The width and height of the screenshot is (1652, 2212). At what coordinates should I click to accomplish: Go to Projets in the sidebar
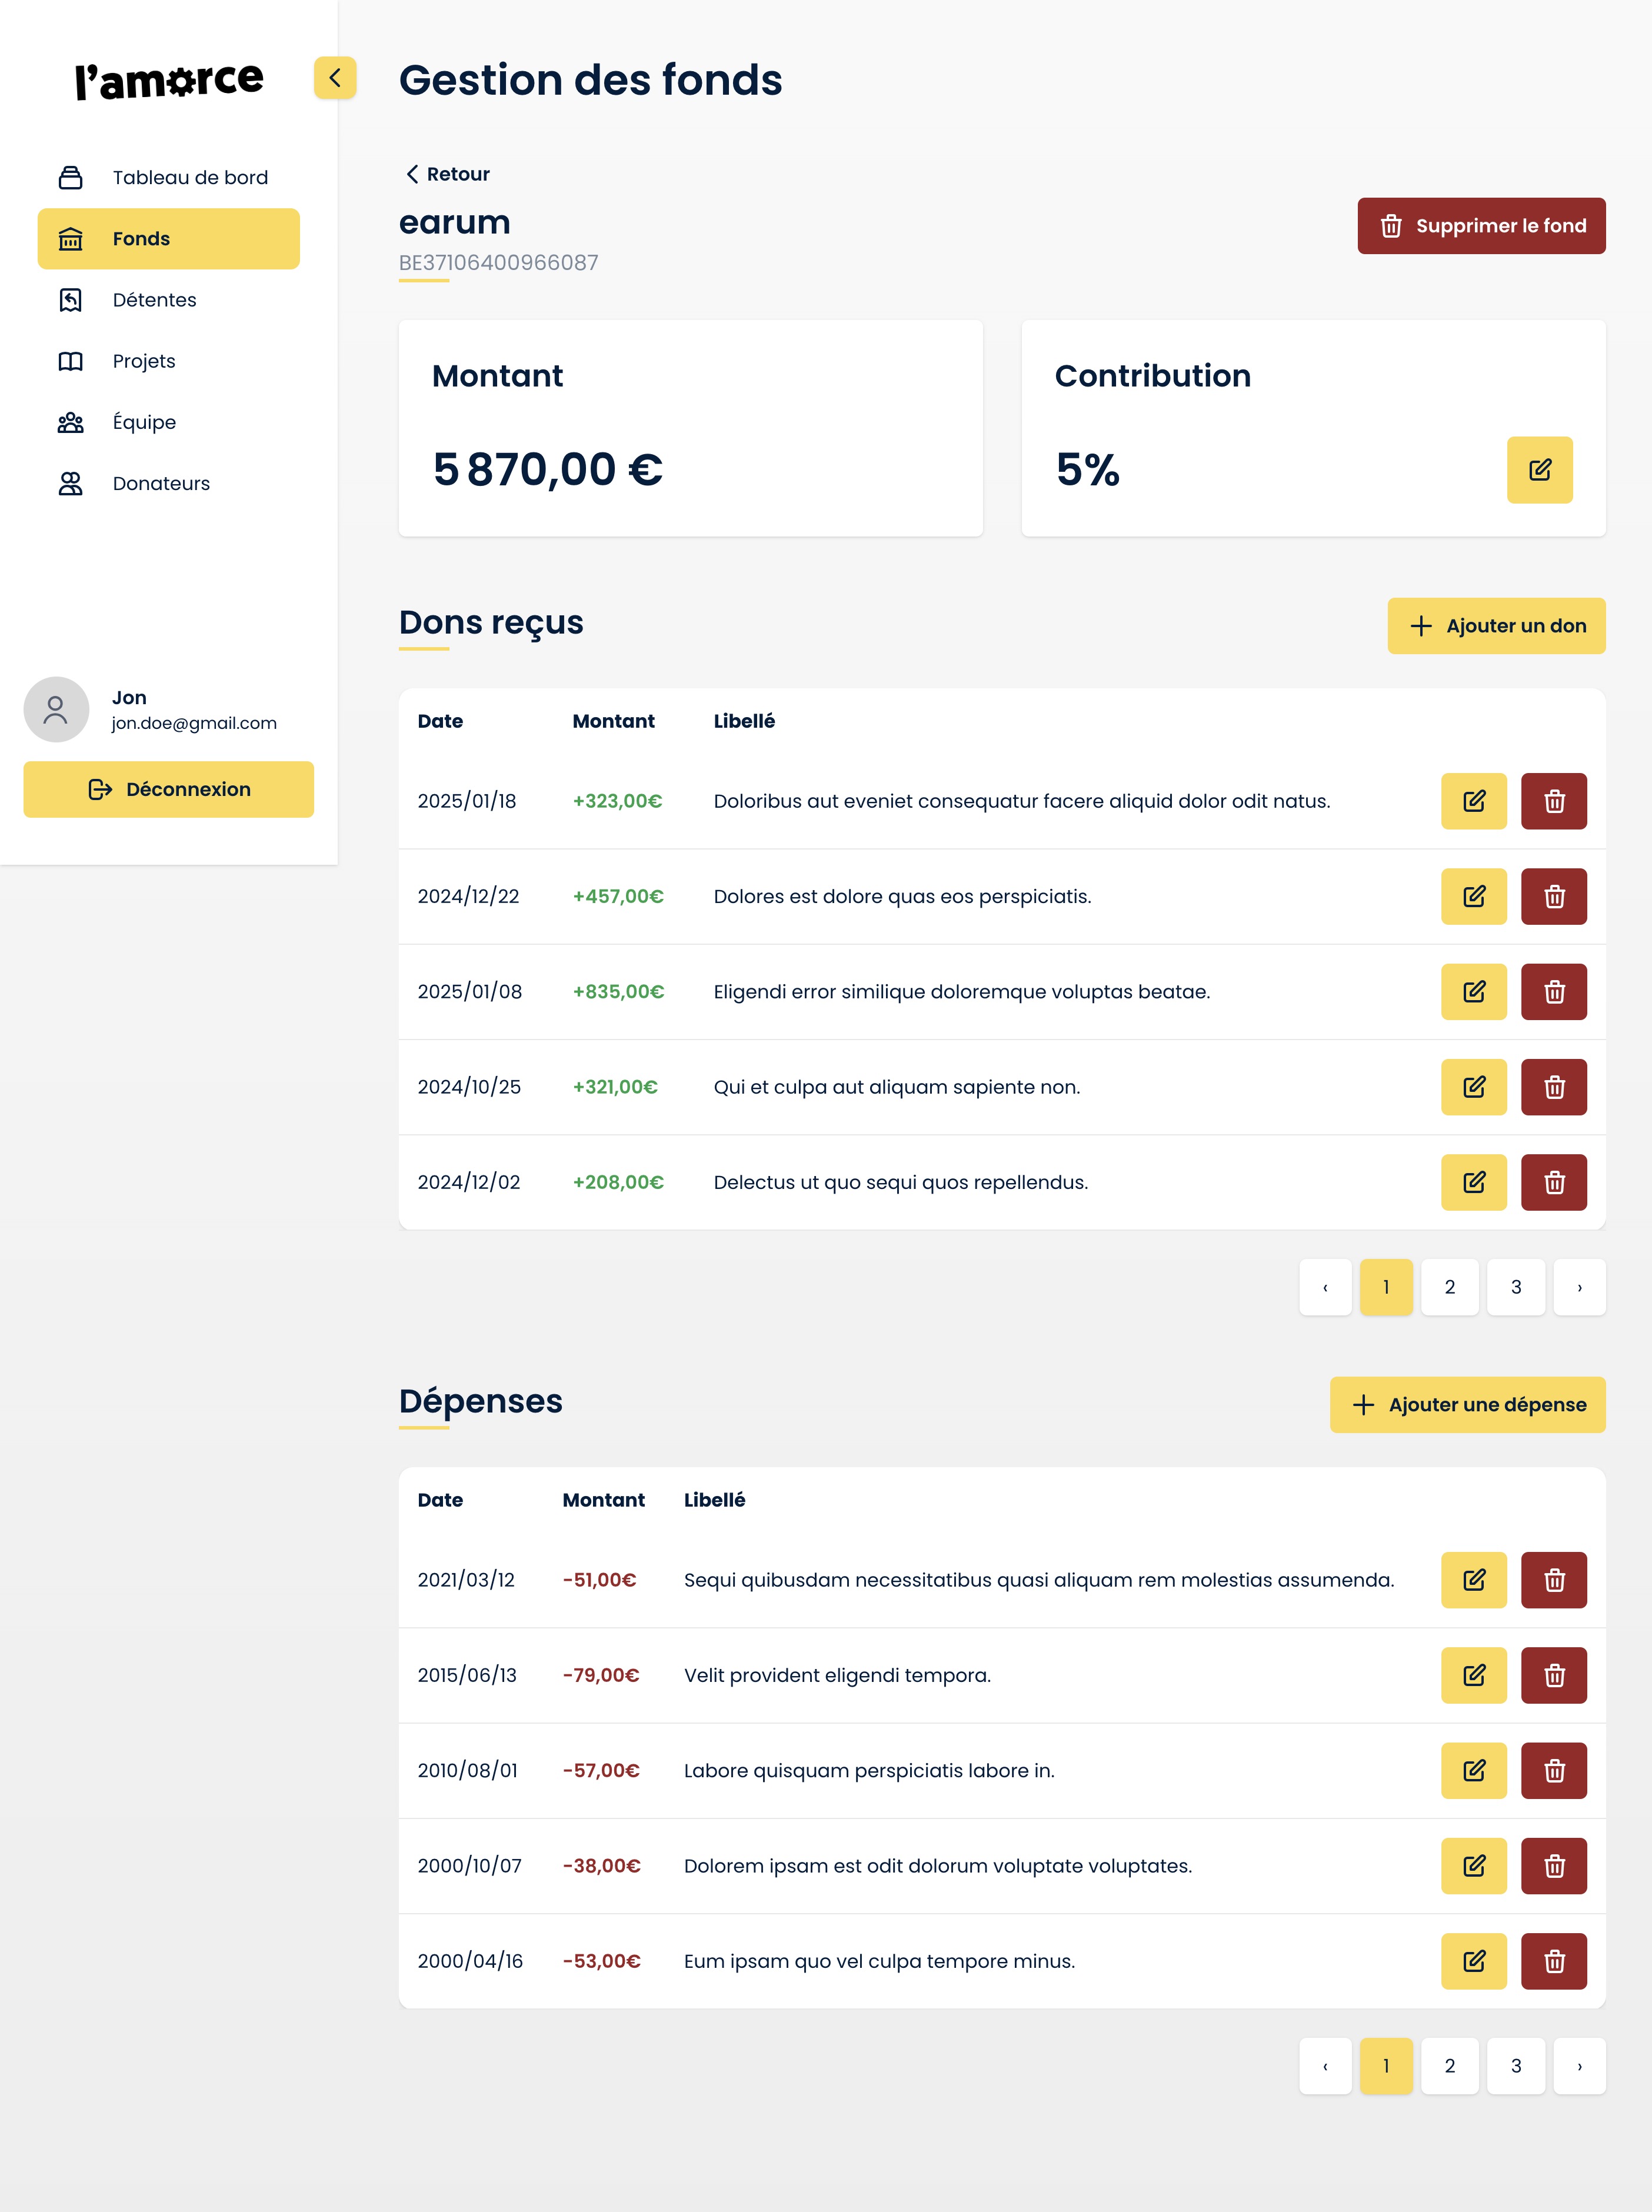coord(168,361)
